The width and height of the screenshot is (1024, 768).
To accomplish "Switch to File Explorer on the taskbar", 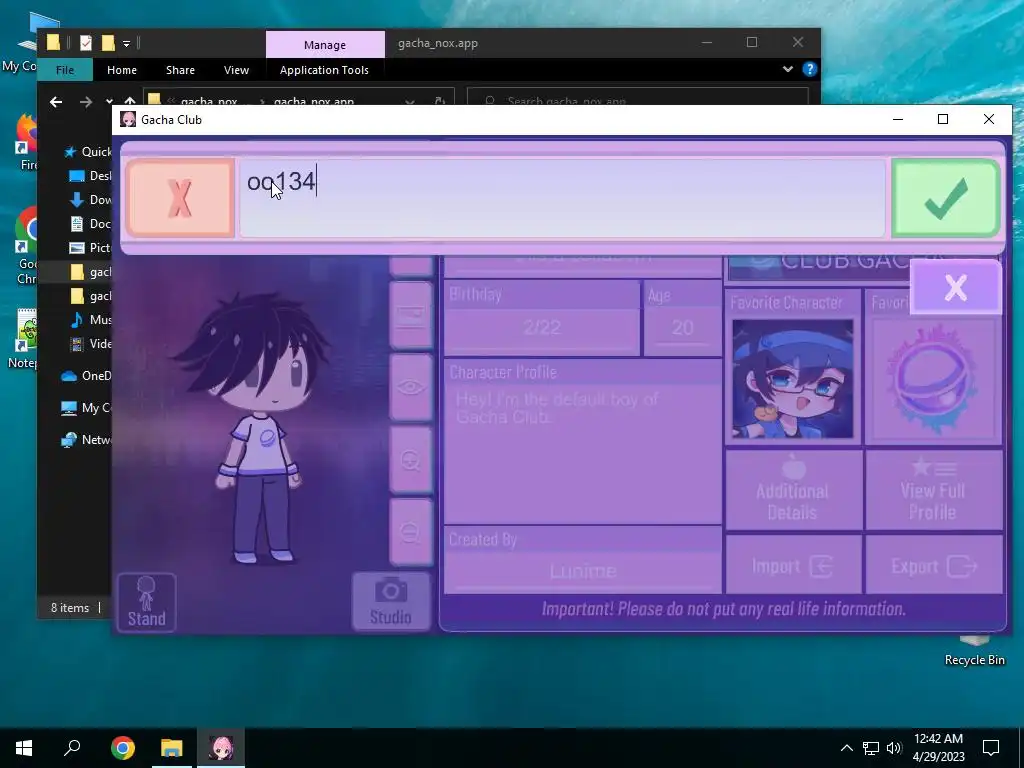I will 172,748.
